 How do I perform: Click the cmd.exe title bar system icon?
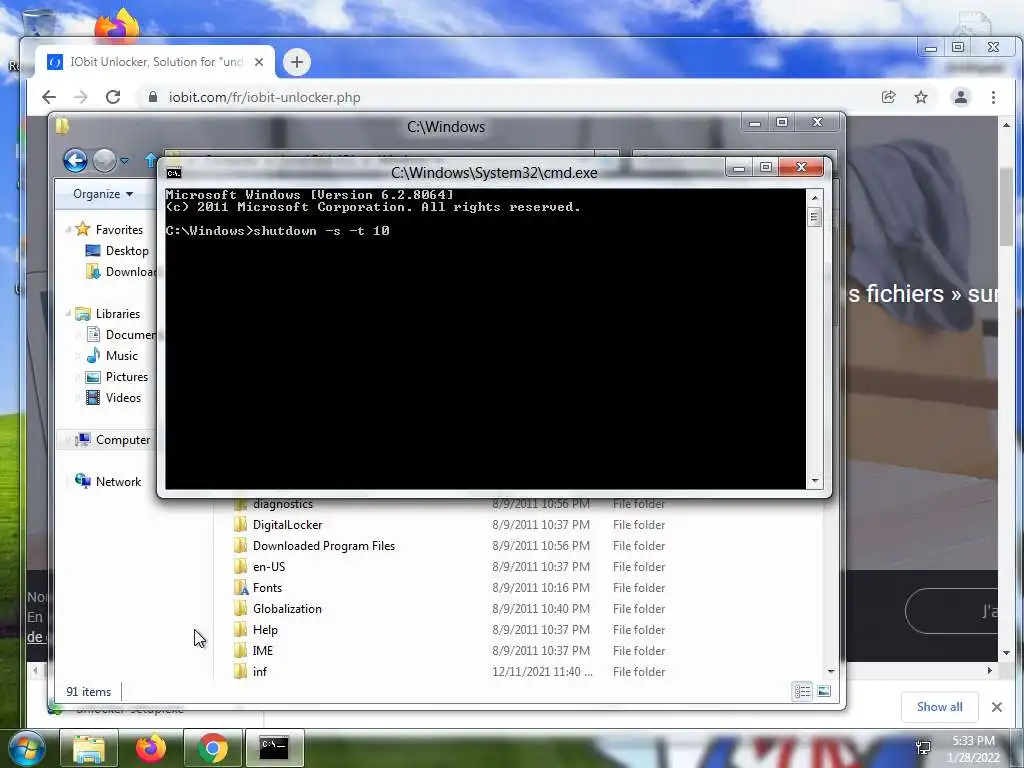(174, 173)
